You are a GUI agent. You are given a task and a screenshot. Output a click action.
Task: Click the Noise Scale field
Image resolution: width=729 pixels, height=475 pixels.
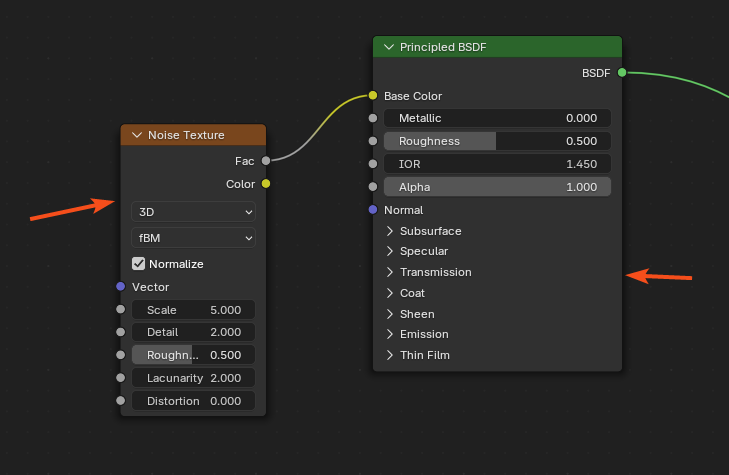tap(193, 310)
